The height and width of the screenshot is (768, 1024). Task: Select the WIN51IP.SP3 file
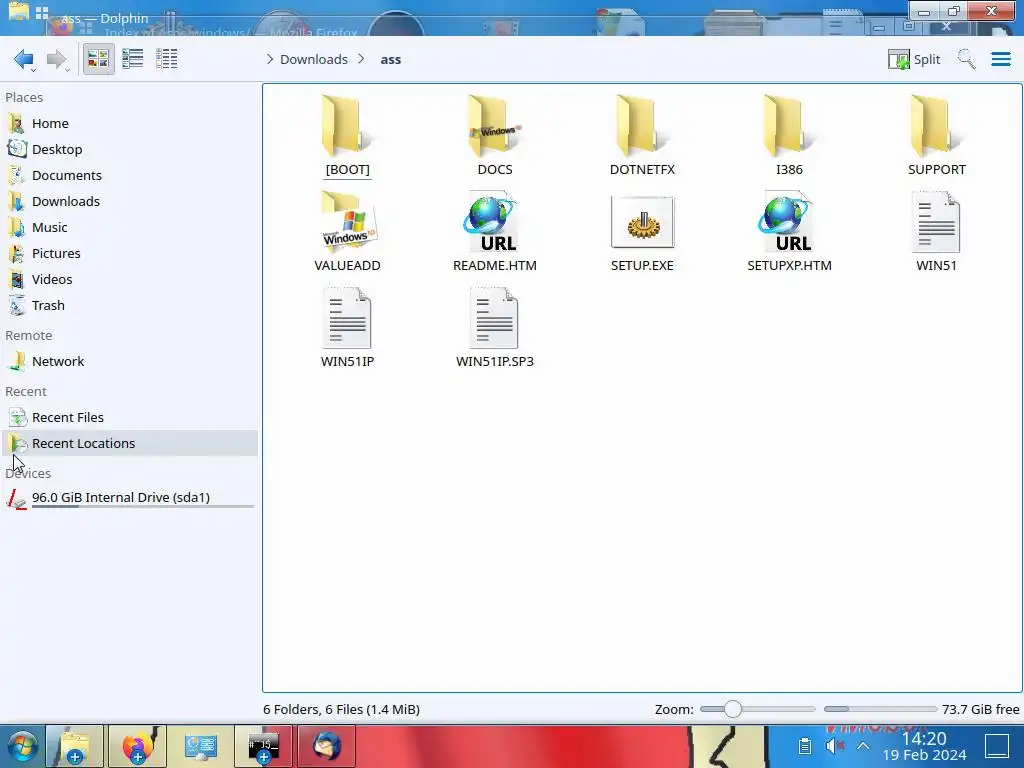[495, 328]
